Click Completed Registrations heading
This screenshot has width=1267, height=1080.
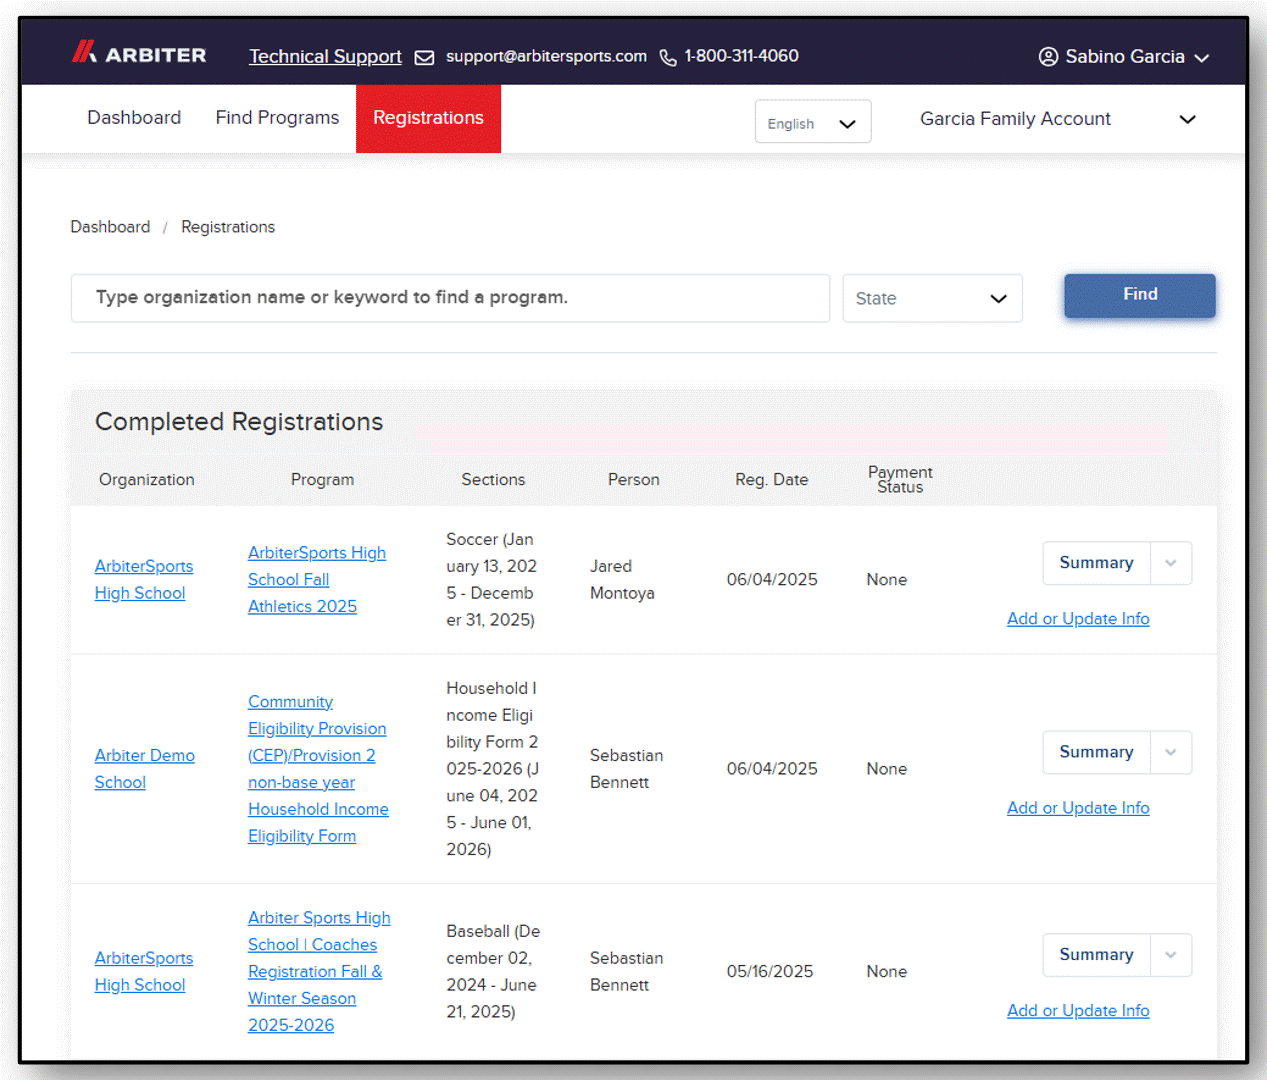239,422
